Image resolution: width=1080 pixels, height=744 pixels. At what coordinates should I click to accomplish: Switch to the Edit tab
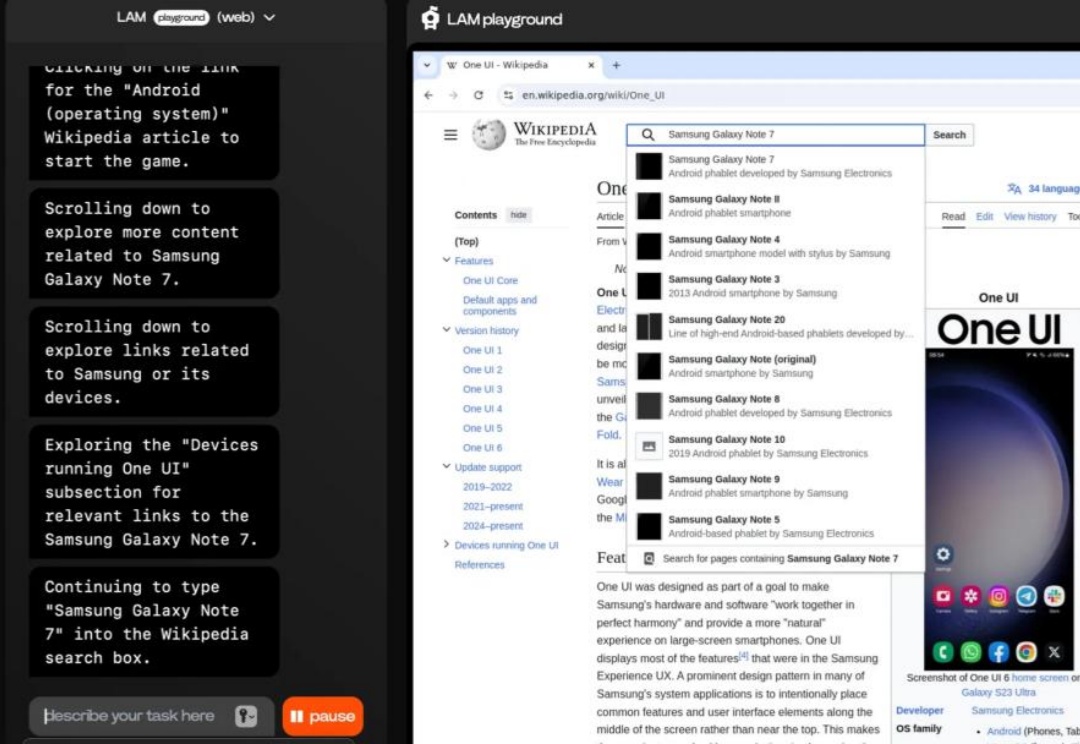[984, 217]
